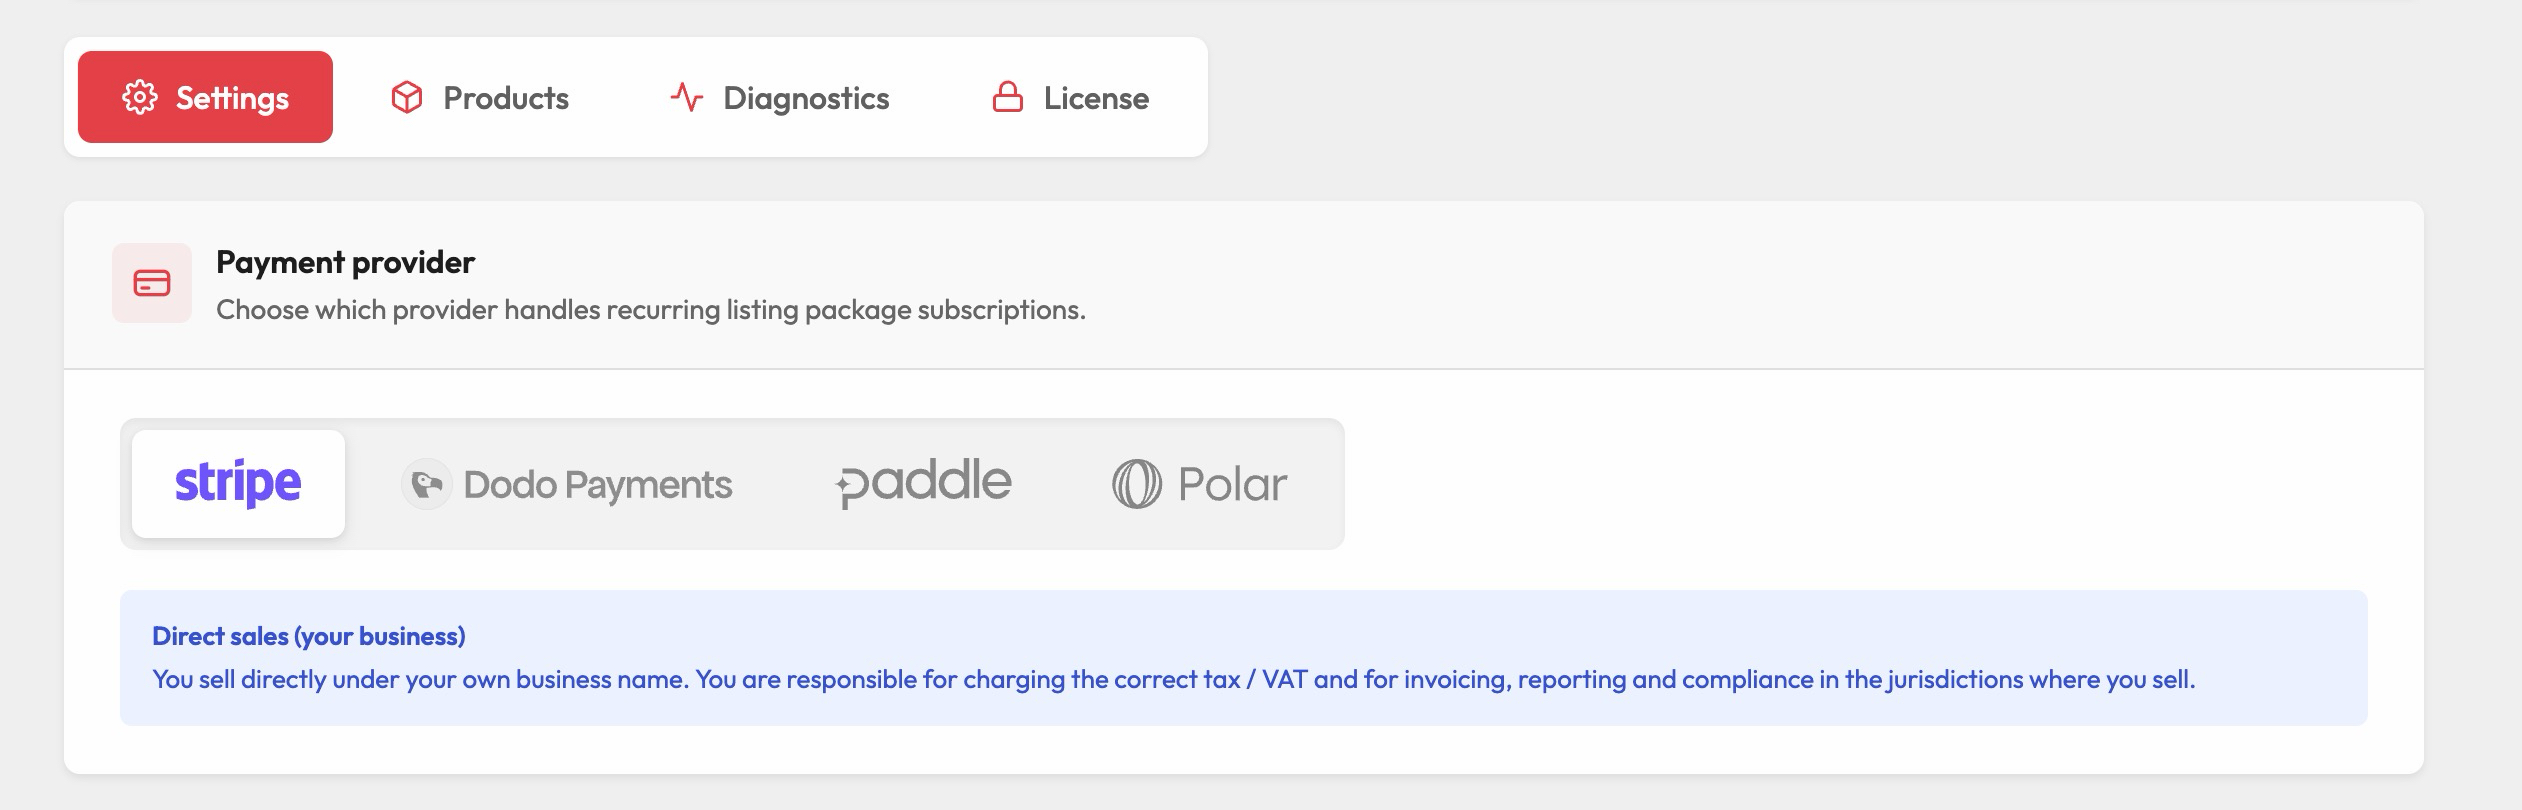Click the 'You sell directly under' sentence
The width and height of the screenshot is (2522, 810).
(x=420, y=679)
